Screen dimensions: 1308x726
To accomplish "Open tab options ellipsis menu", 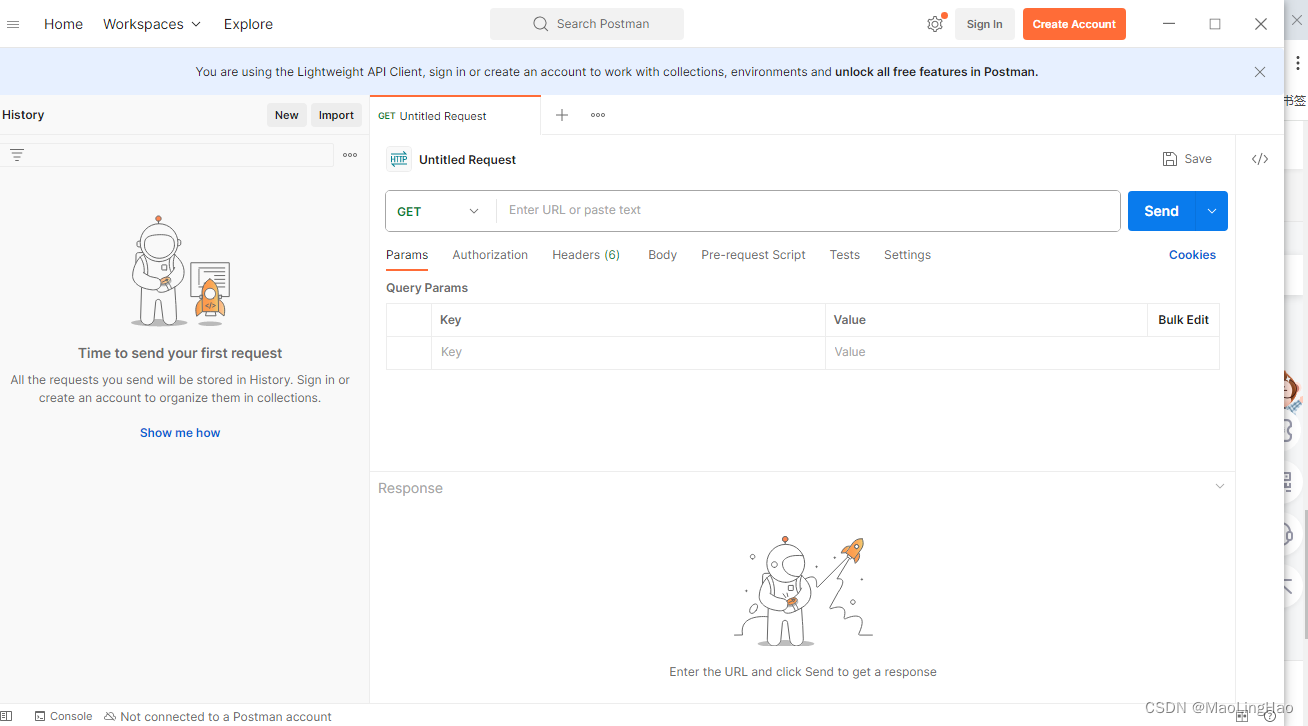I will 598,115.
